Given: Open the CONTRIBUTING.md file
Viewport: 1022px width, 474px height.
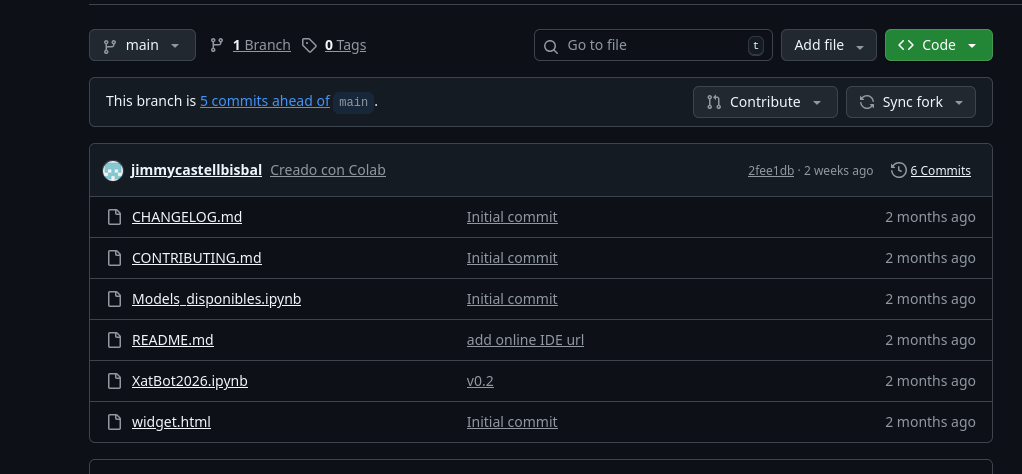Looking at the screenshot, I should [196, 258].
